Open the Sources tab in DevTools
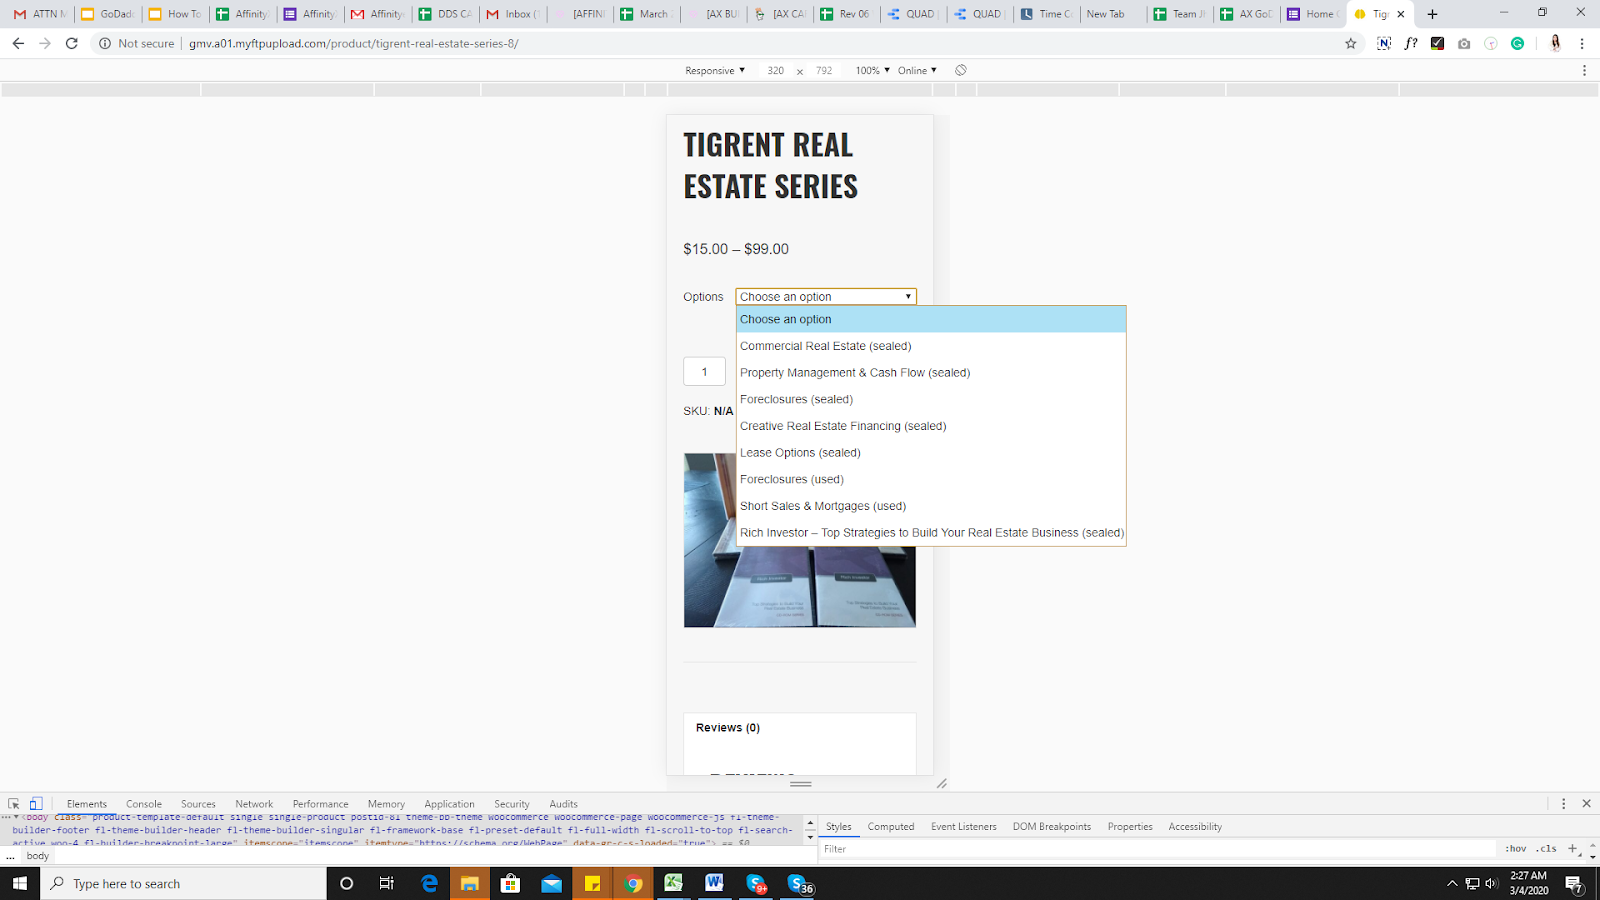1600x900 pixels. (x=198, y=804)
